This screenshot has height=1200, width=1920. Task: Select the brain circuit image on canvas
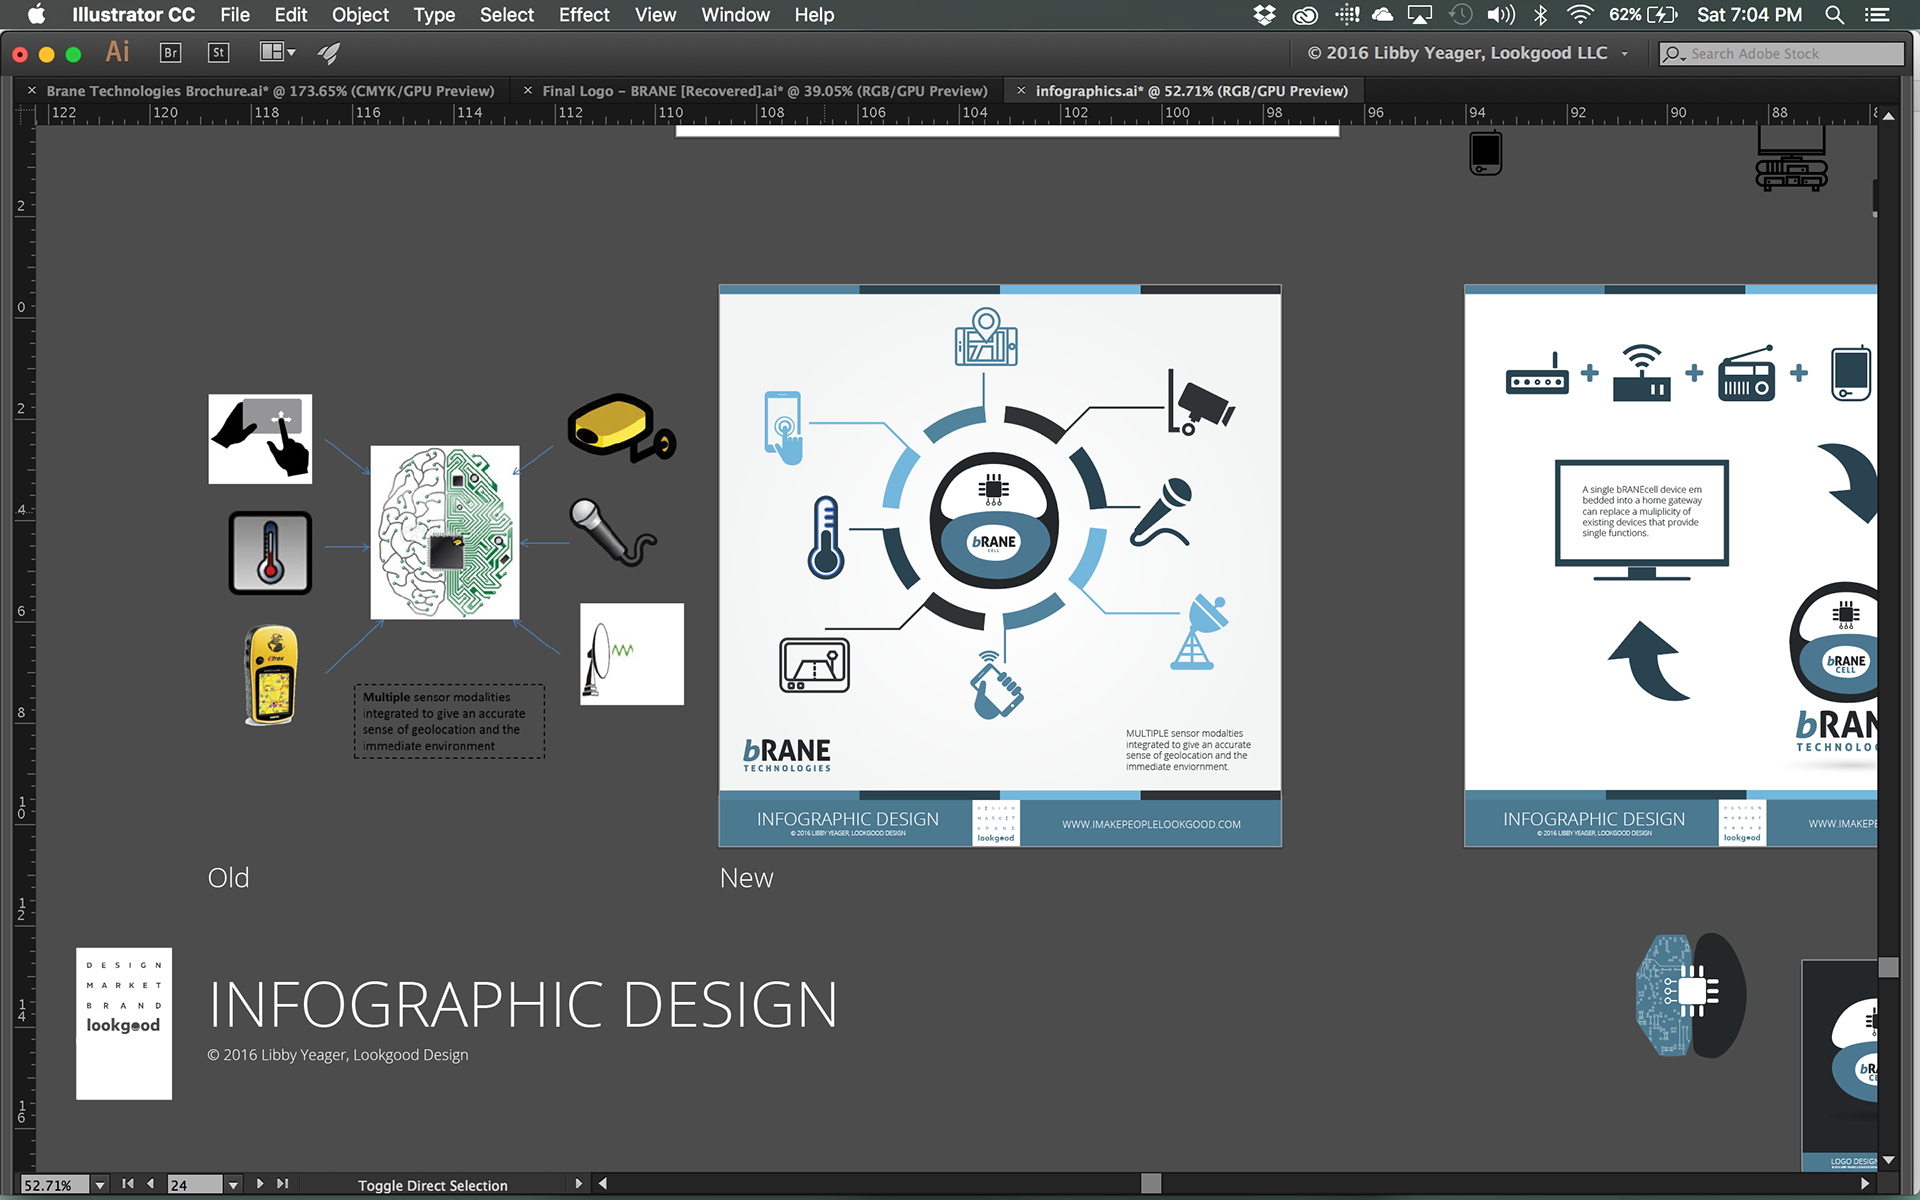[x=445, y=532]
